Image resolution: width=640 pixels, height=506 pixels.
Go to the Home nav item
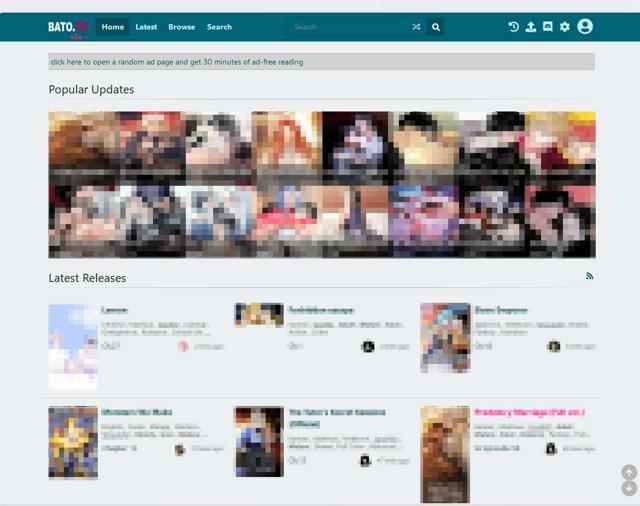pos(113,27)
